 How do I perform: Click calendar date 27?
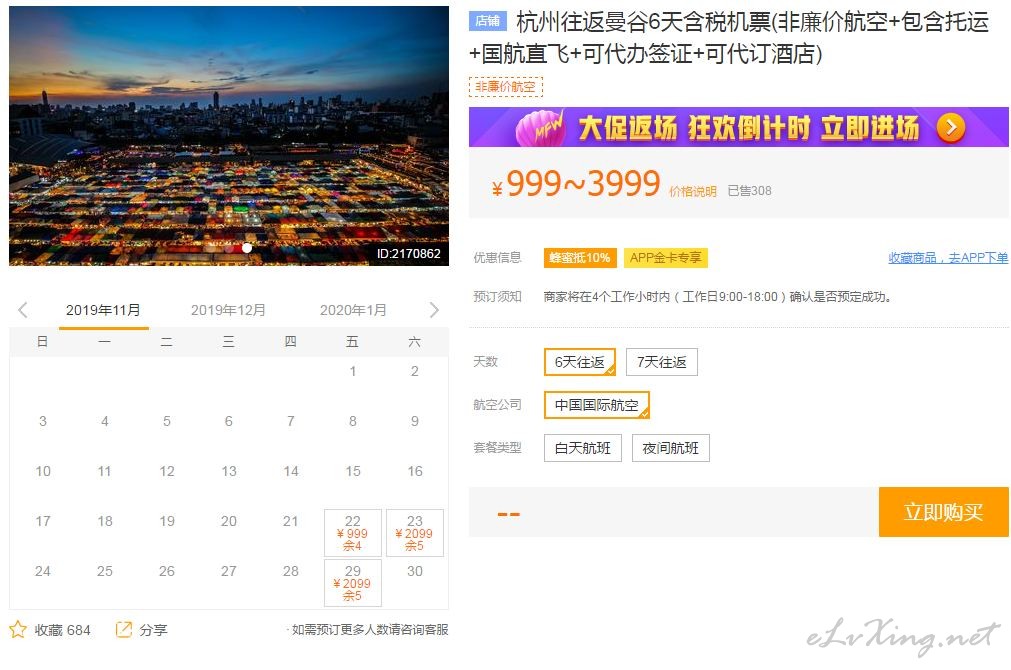(x=228, y=571)
